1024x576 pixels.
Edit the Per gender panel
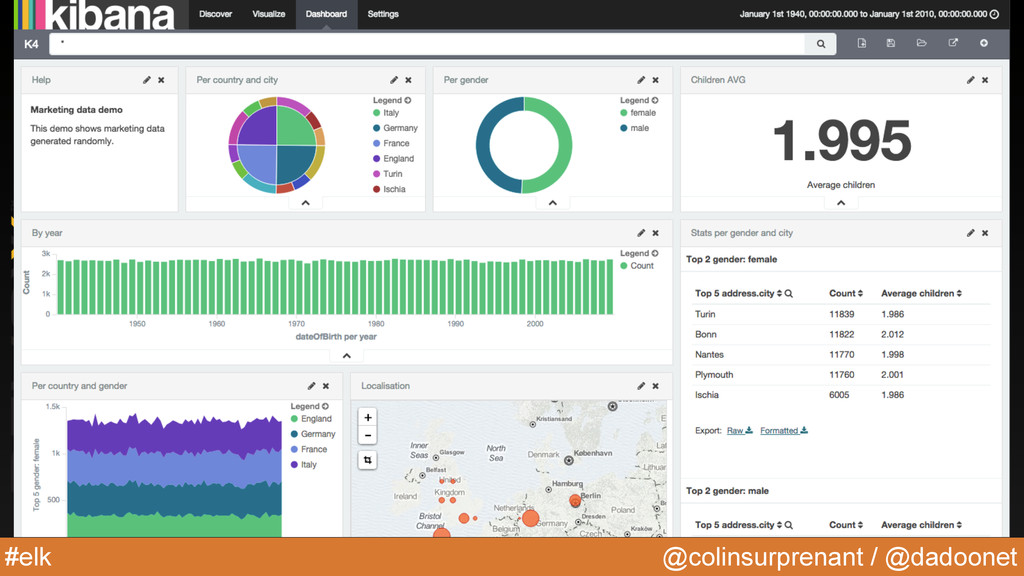[x=641, y=80]
